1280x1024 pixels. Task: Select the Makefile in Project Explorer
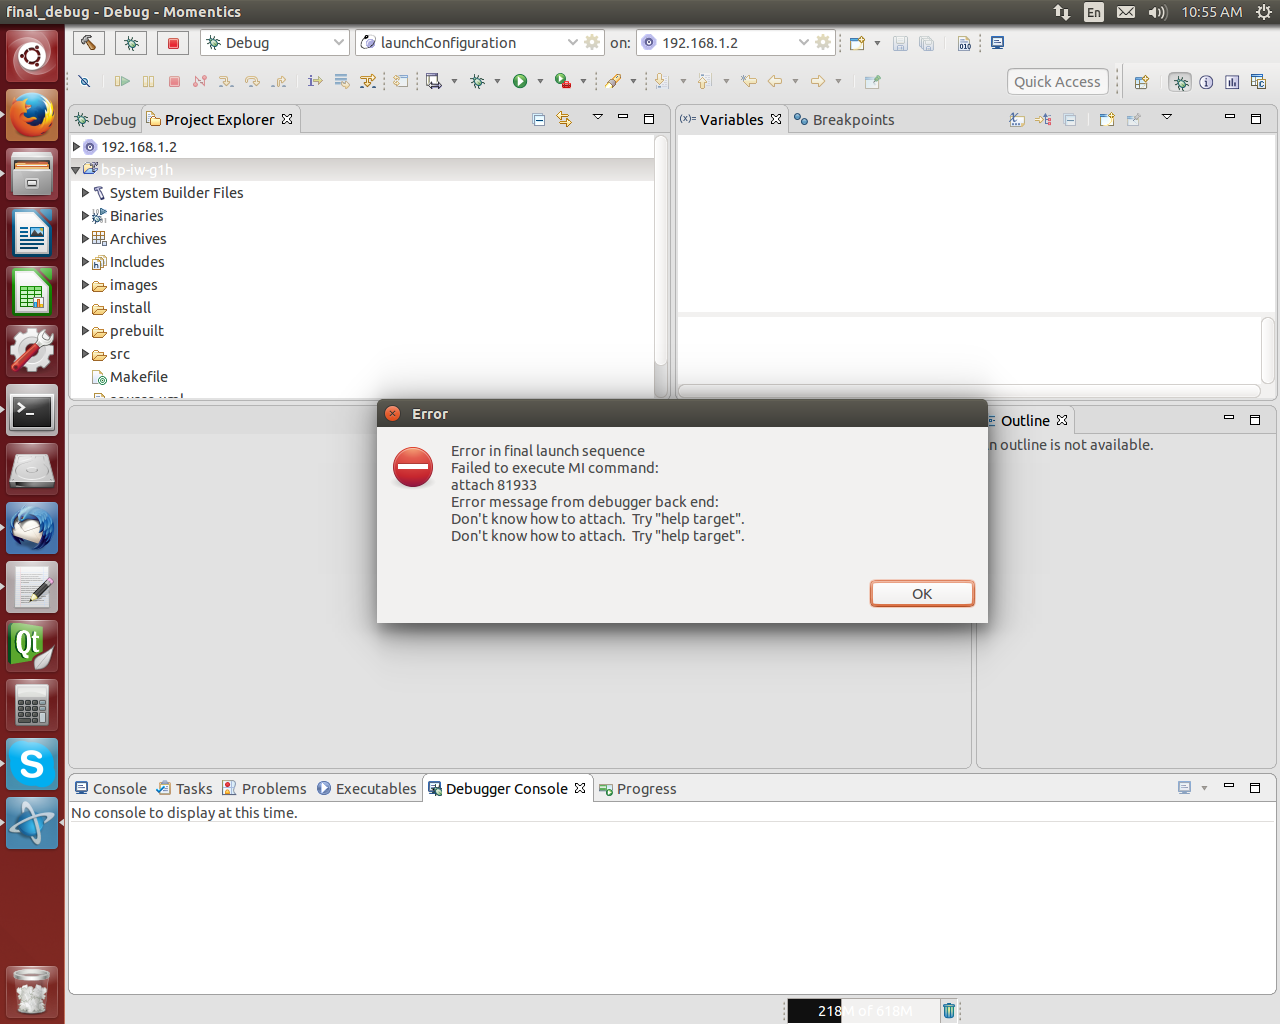(138, 377)
